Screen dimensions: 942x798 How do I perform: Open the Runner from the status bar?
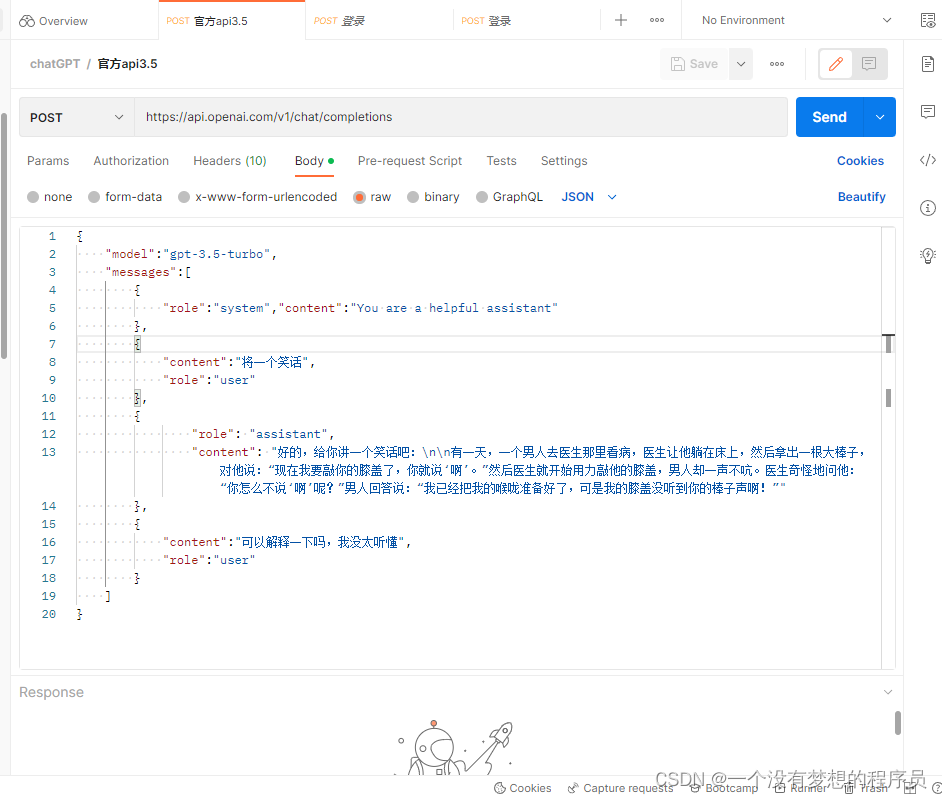[x=807, y=788]
